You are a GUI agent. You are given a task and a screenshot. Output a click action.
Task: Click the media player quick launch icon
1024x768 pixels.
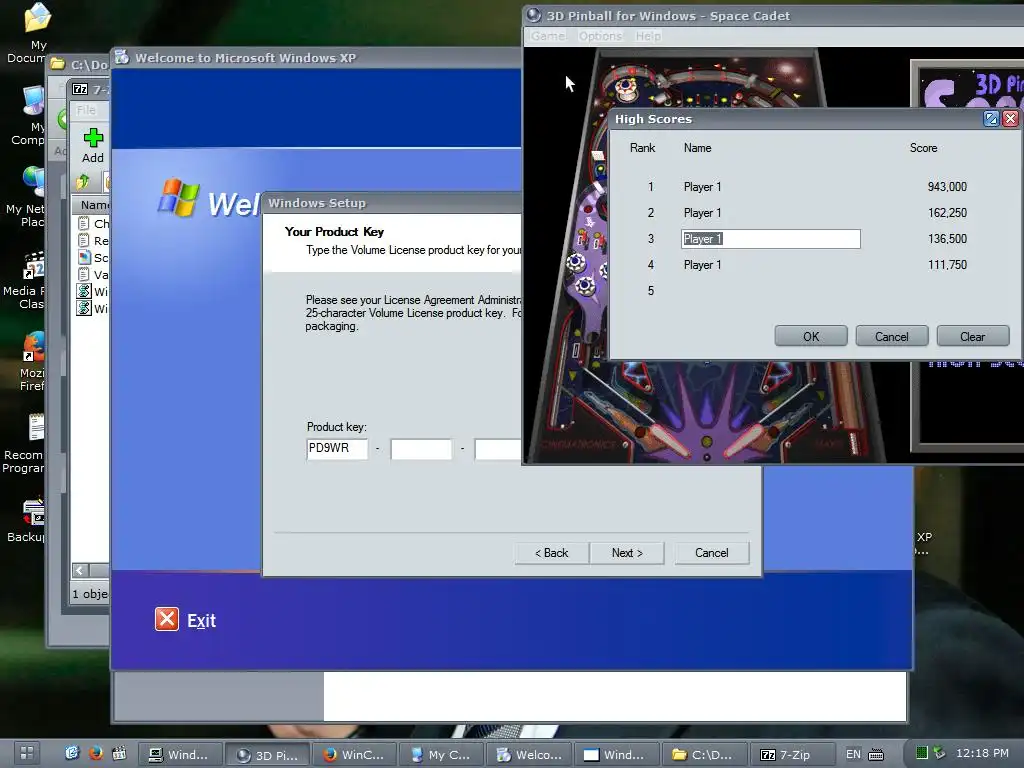tap(119, 753)
